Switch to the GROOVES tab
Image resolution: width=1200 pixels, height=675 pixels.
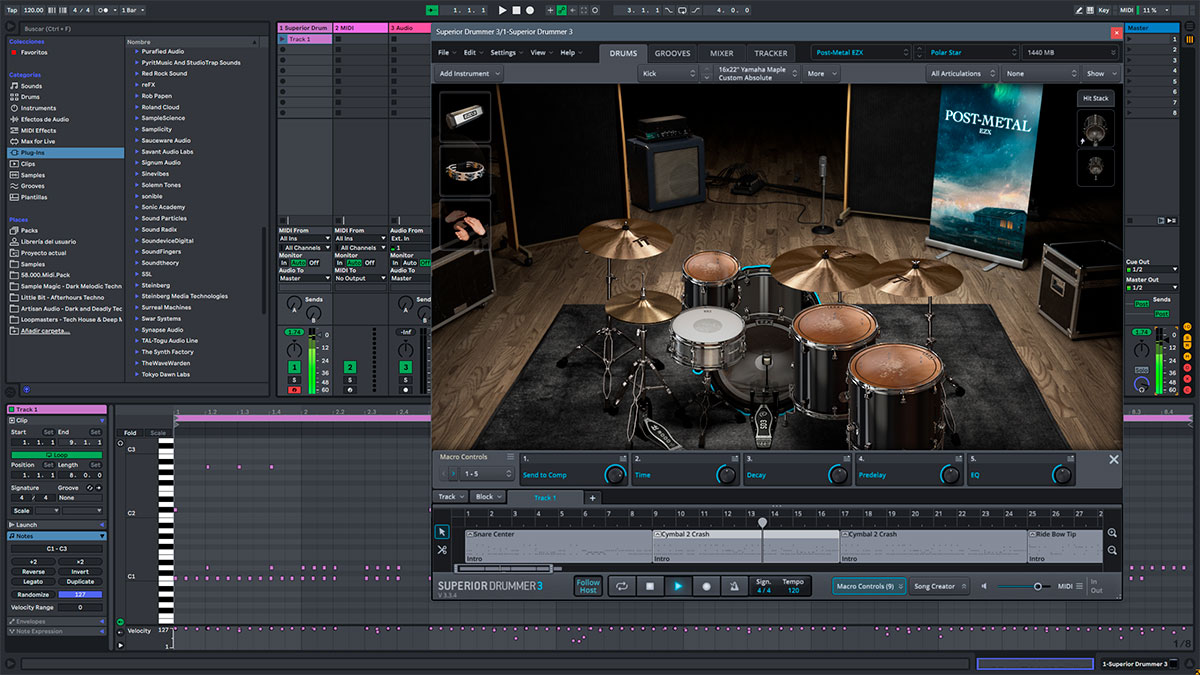(673, 53)
